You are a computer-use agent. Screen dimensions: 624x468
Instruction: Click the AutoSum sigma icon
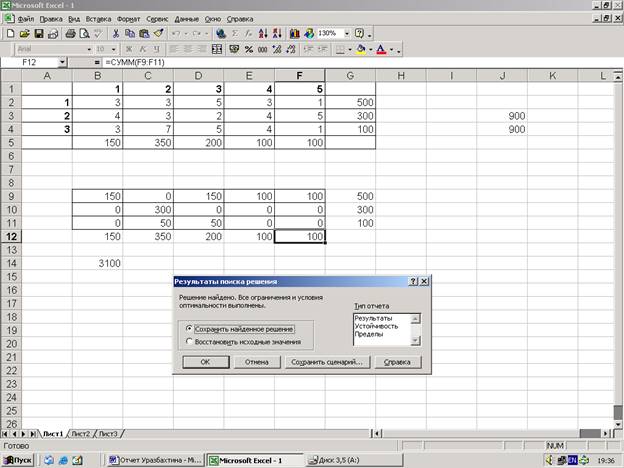coord(233,33)
